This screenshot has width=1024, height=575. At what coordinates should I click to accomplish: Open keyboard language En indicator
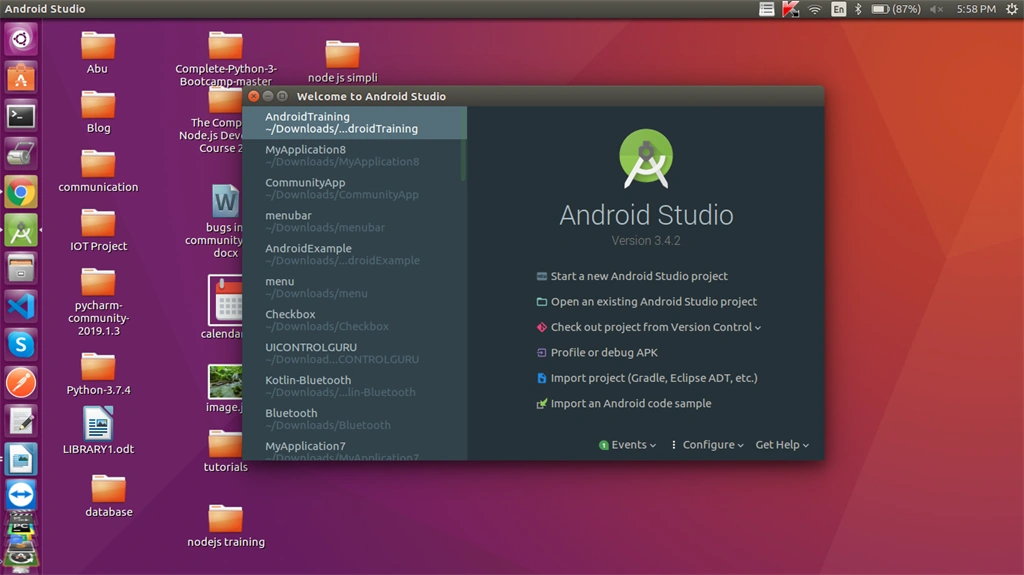tap(839, 9)
